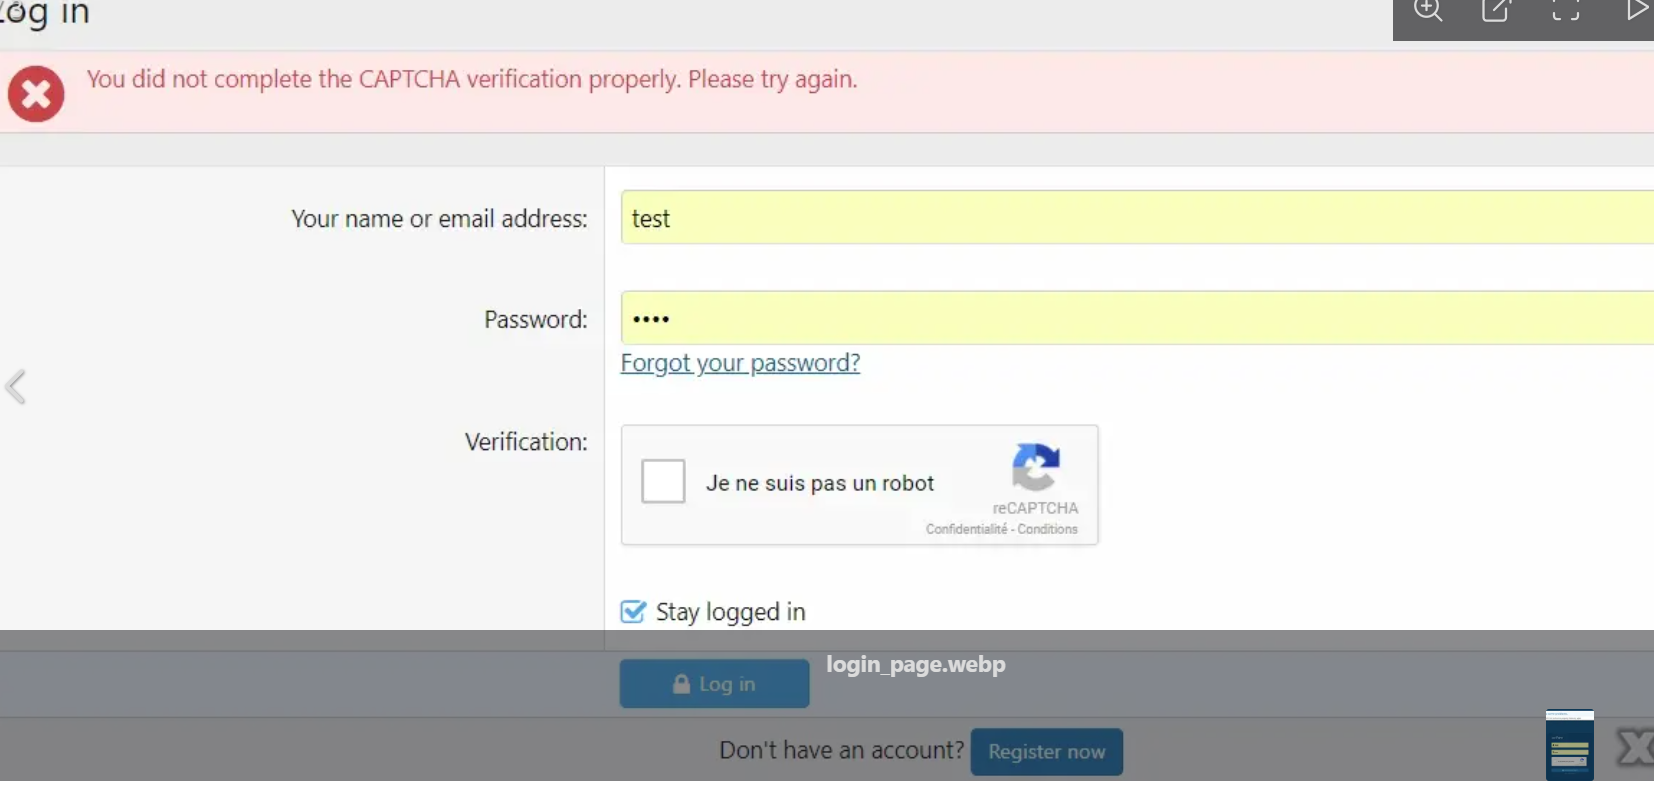1654x790 pixels.
Task: Click the reCAPTCHA logo
Action: click(1035, 466)
